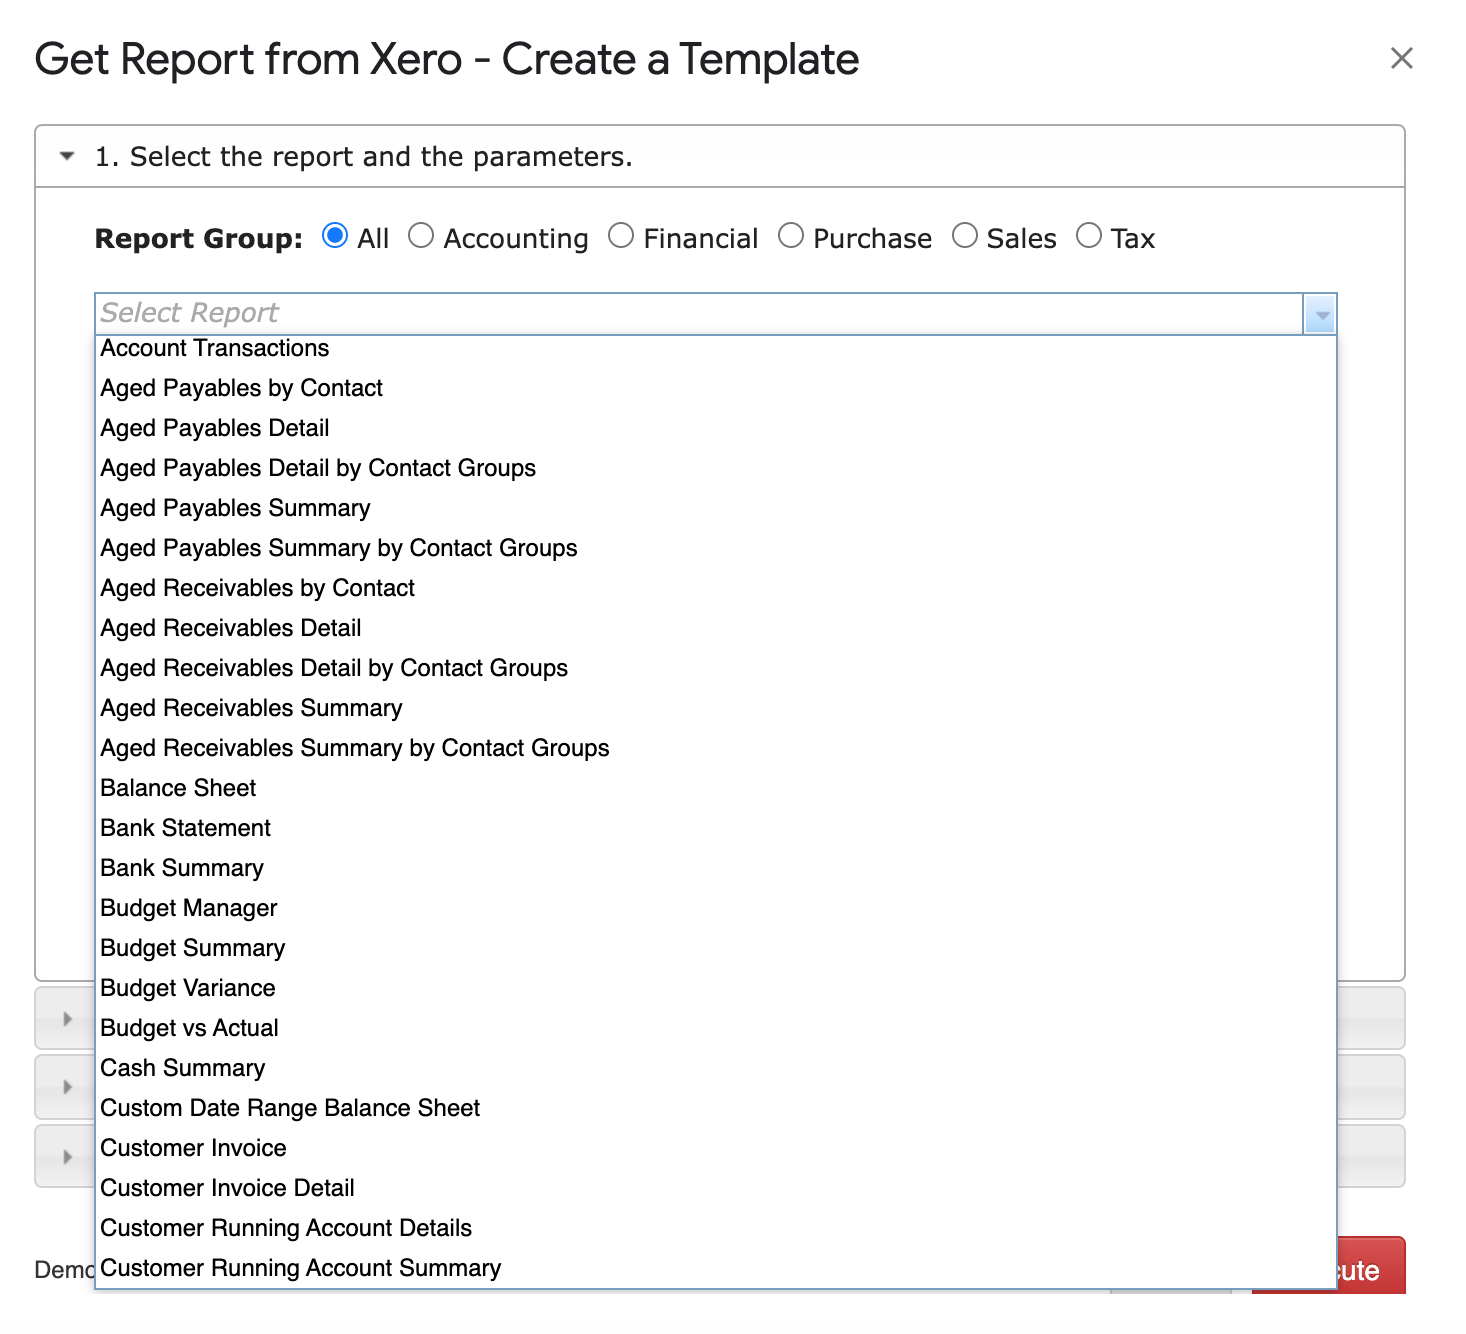Viewport: 1466px width, 1334px height.
Task: Select Aged Payables Summary by Contact Groups
Action: (x=716, y=548)
